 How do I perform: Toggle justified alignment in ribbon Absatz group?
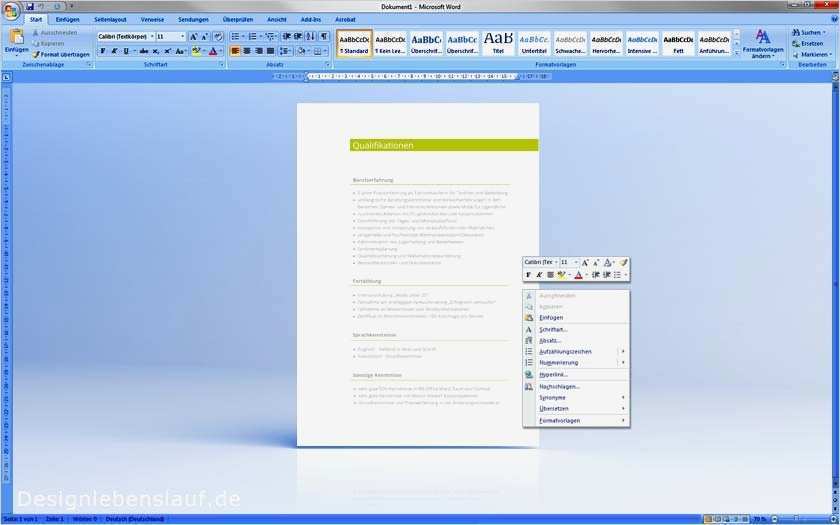(x=271, y=51)
